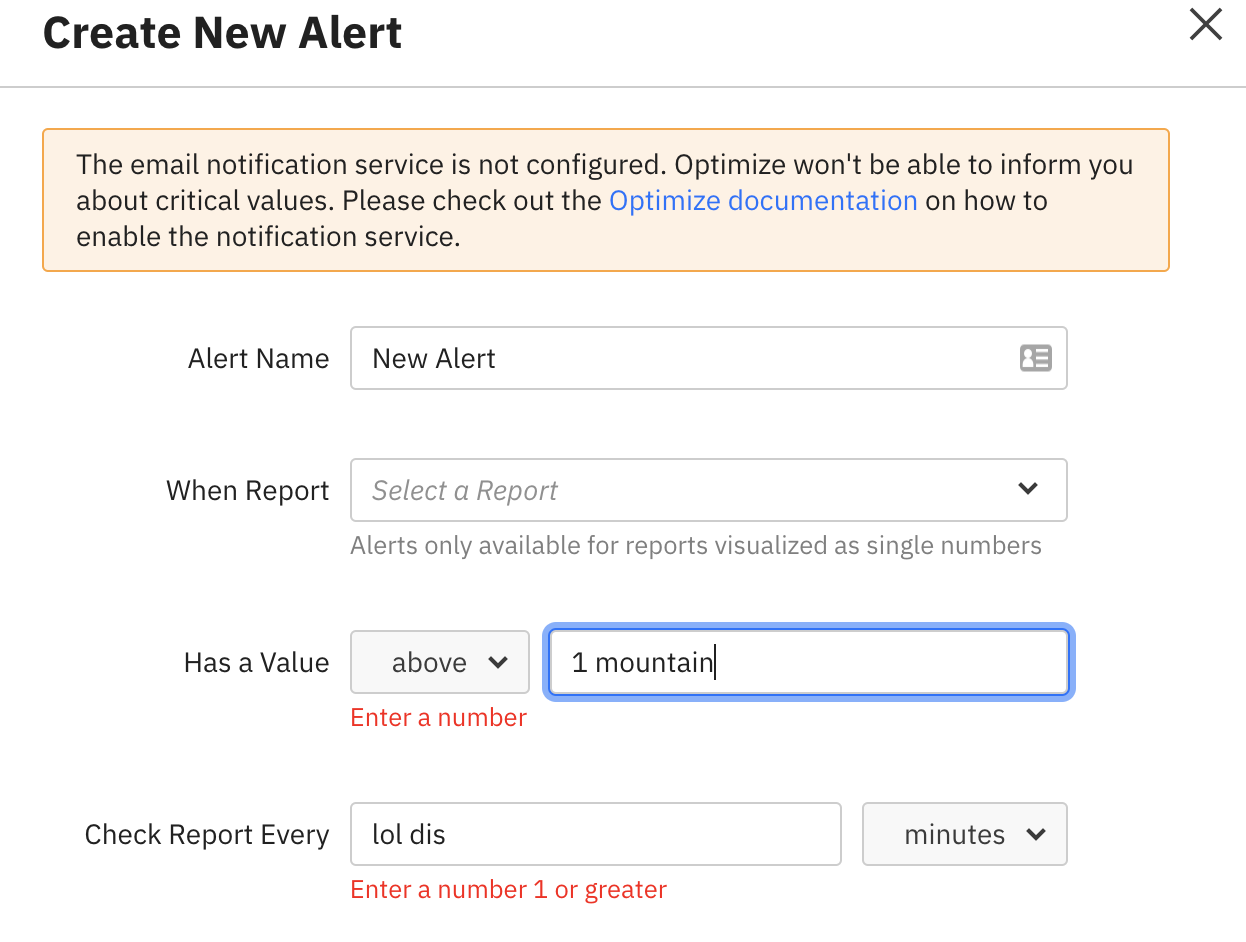Click the chevron arrow beside "above"

(x=497, y=662)
